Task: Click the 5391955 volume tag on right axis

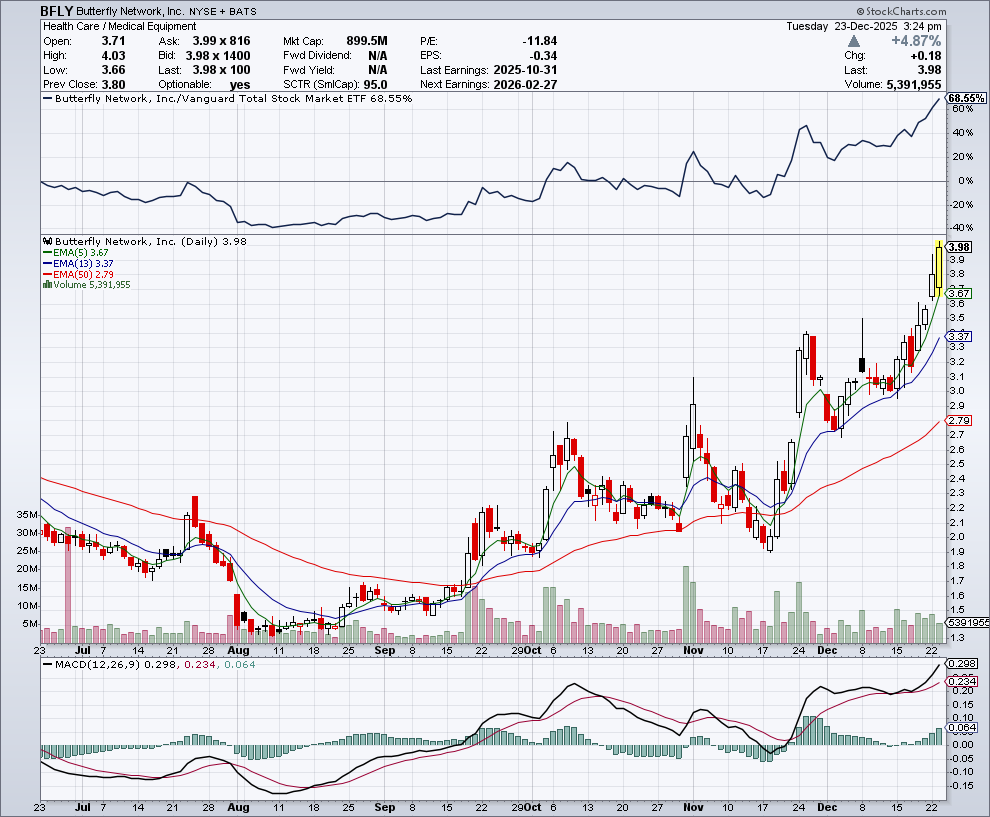Action: [x=969, y=623]
